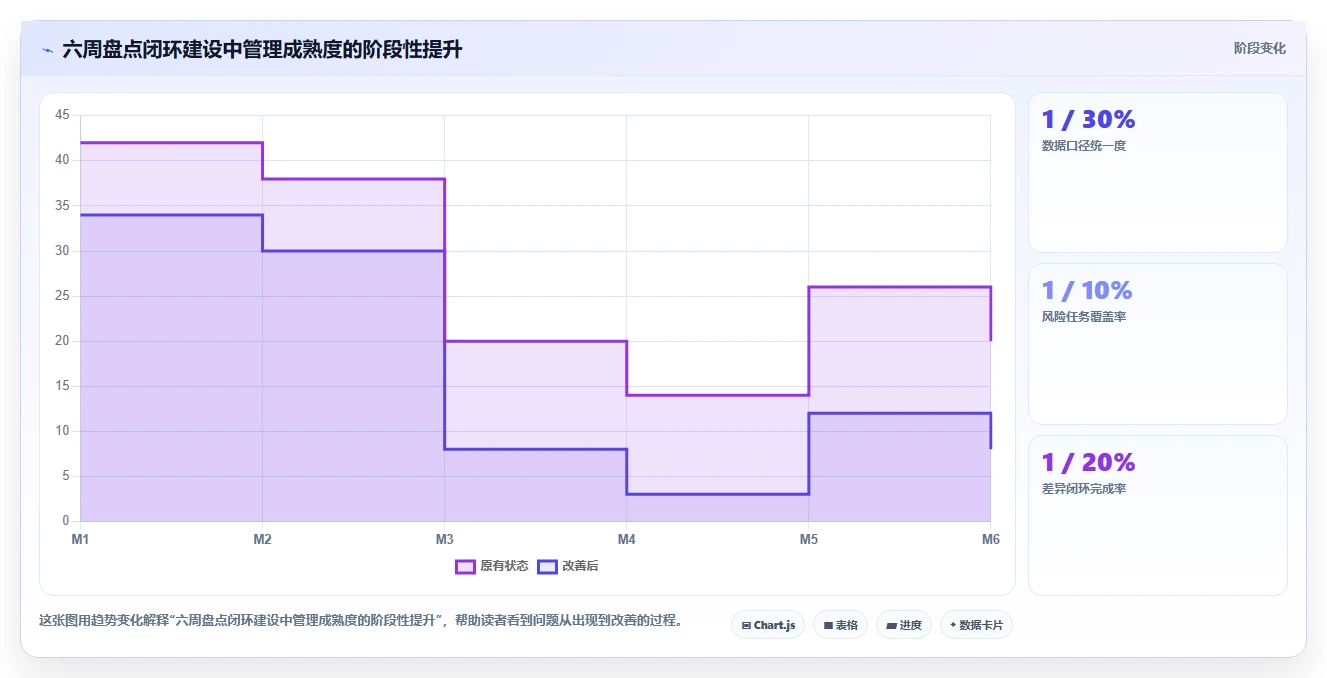Click the 表格 tag
The width and height of the screenshot is (1327, 678).
click(840, 625)
